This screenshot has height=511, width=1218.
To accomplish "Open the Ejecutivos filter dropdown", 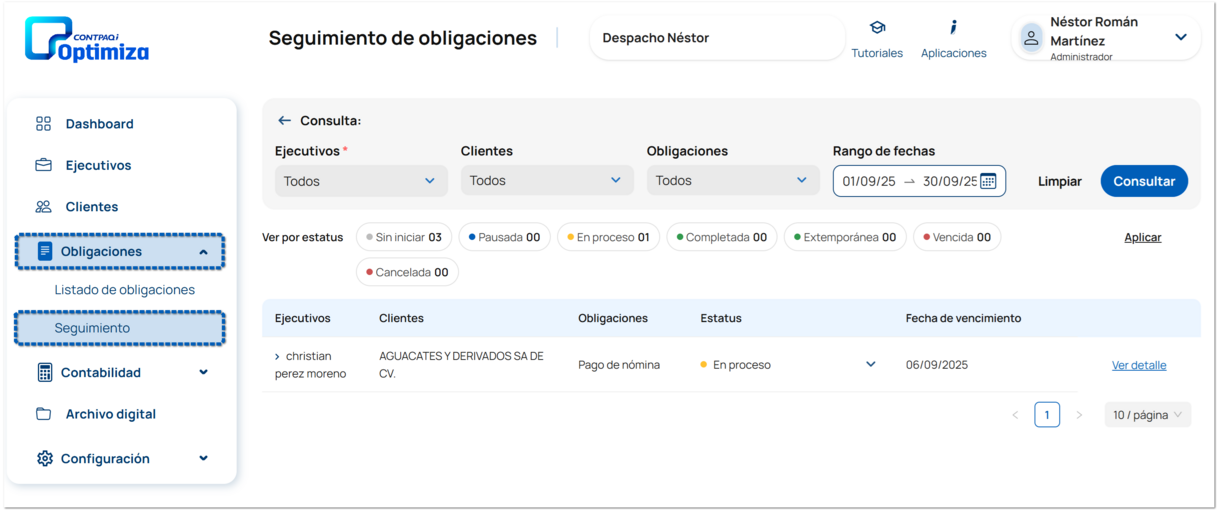I will [361, 181].
